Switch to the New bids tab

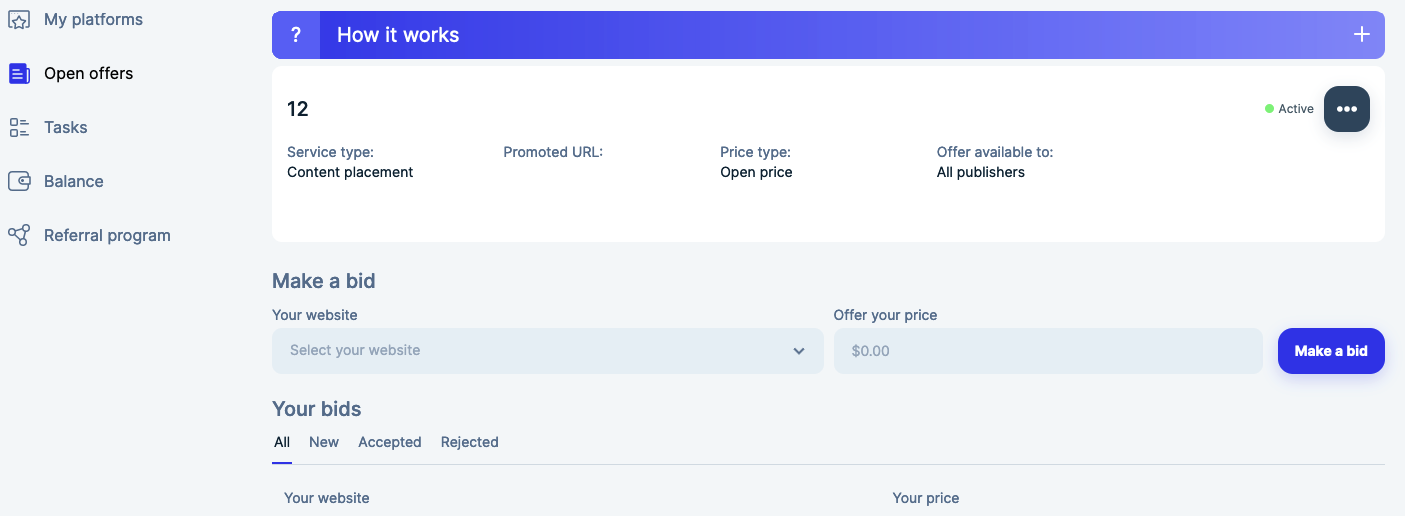coord(324,442)
